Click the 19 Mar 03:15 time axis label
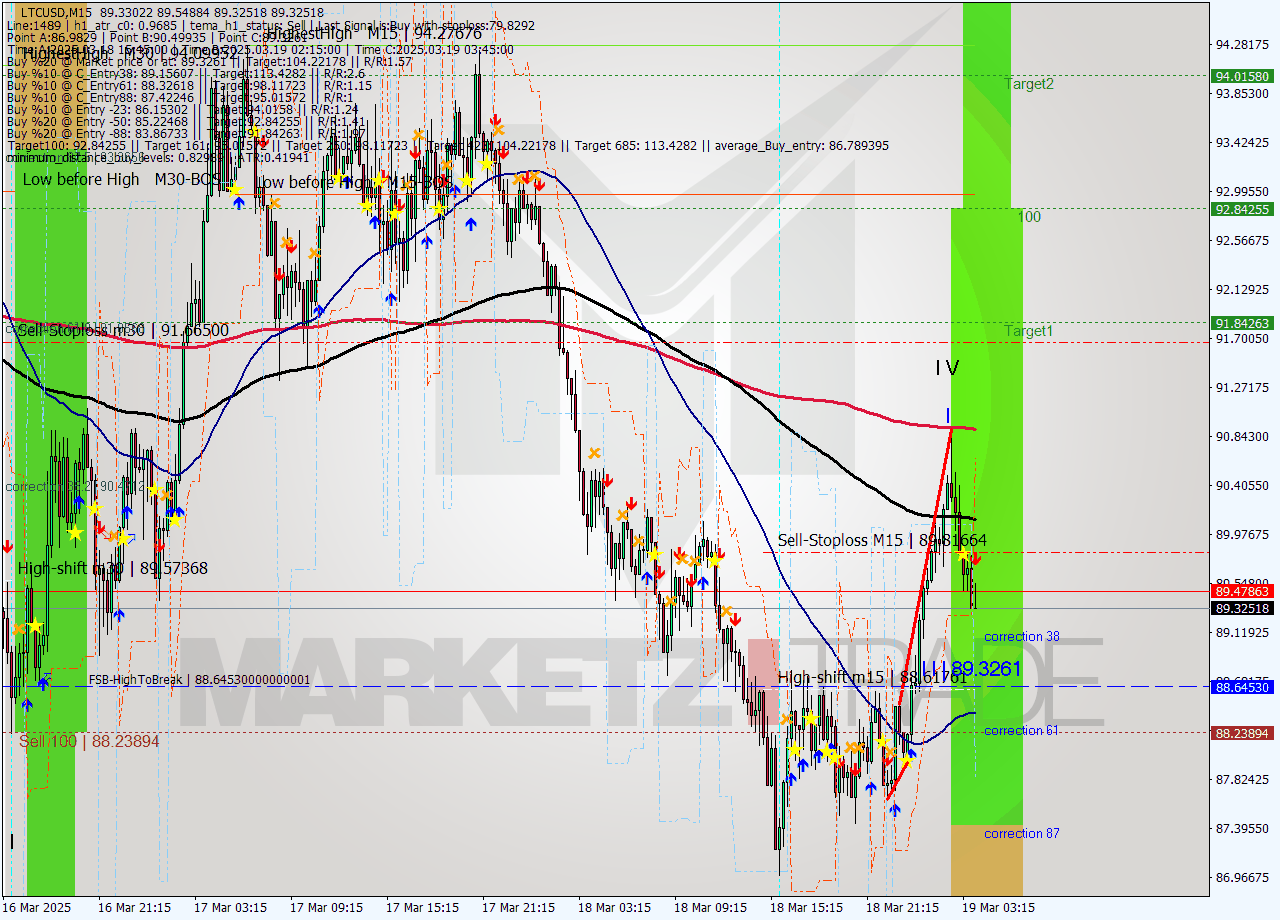This screenshot has width=1280, height=920. (1001, 908)
